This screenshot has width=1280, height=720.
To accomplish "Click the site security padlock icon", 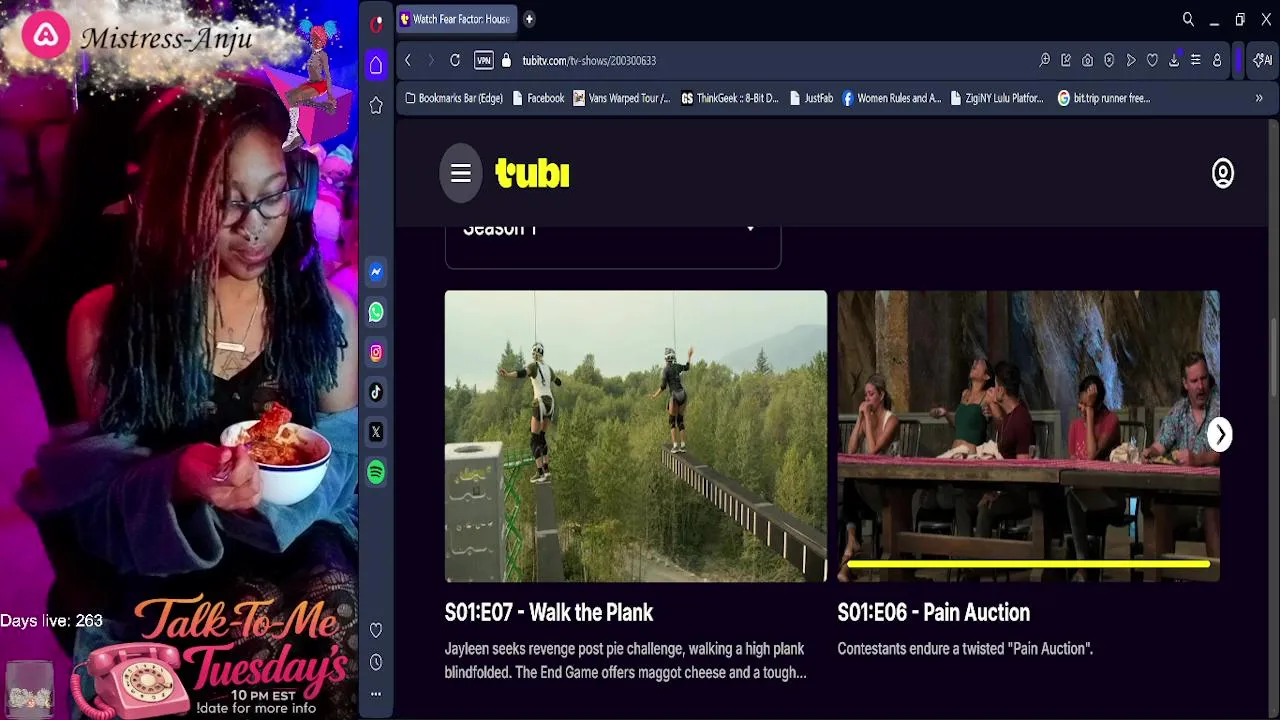I will coord(506,60).
